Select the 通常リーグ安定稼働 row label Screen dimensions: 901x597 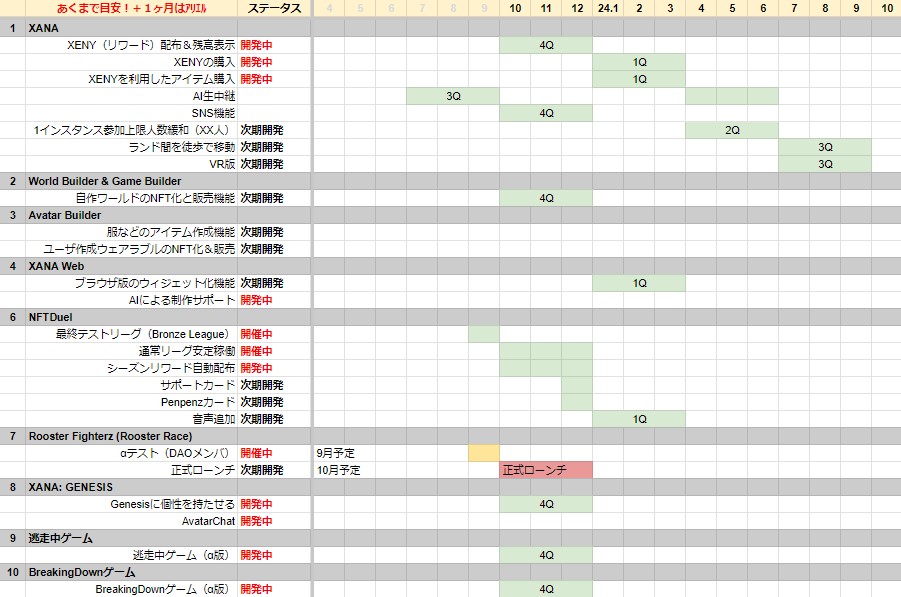coord(187,351)
